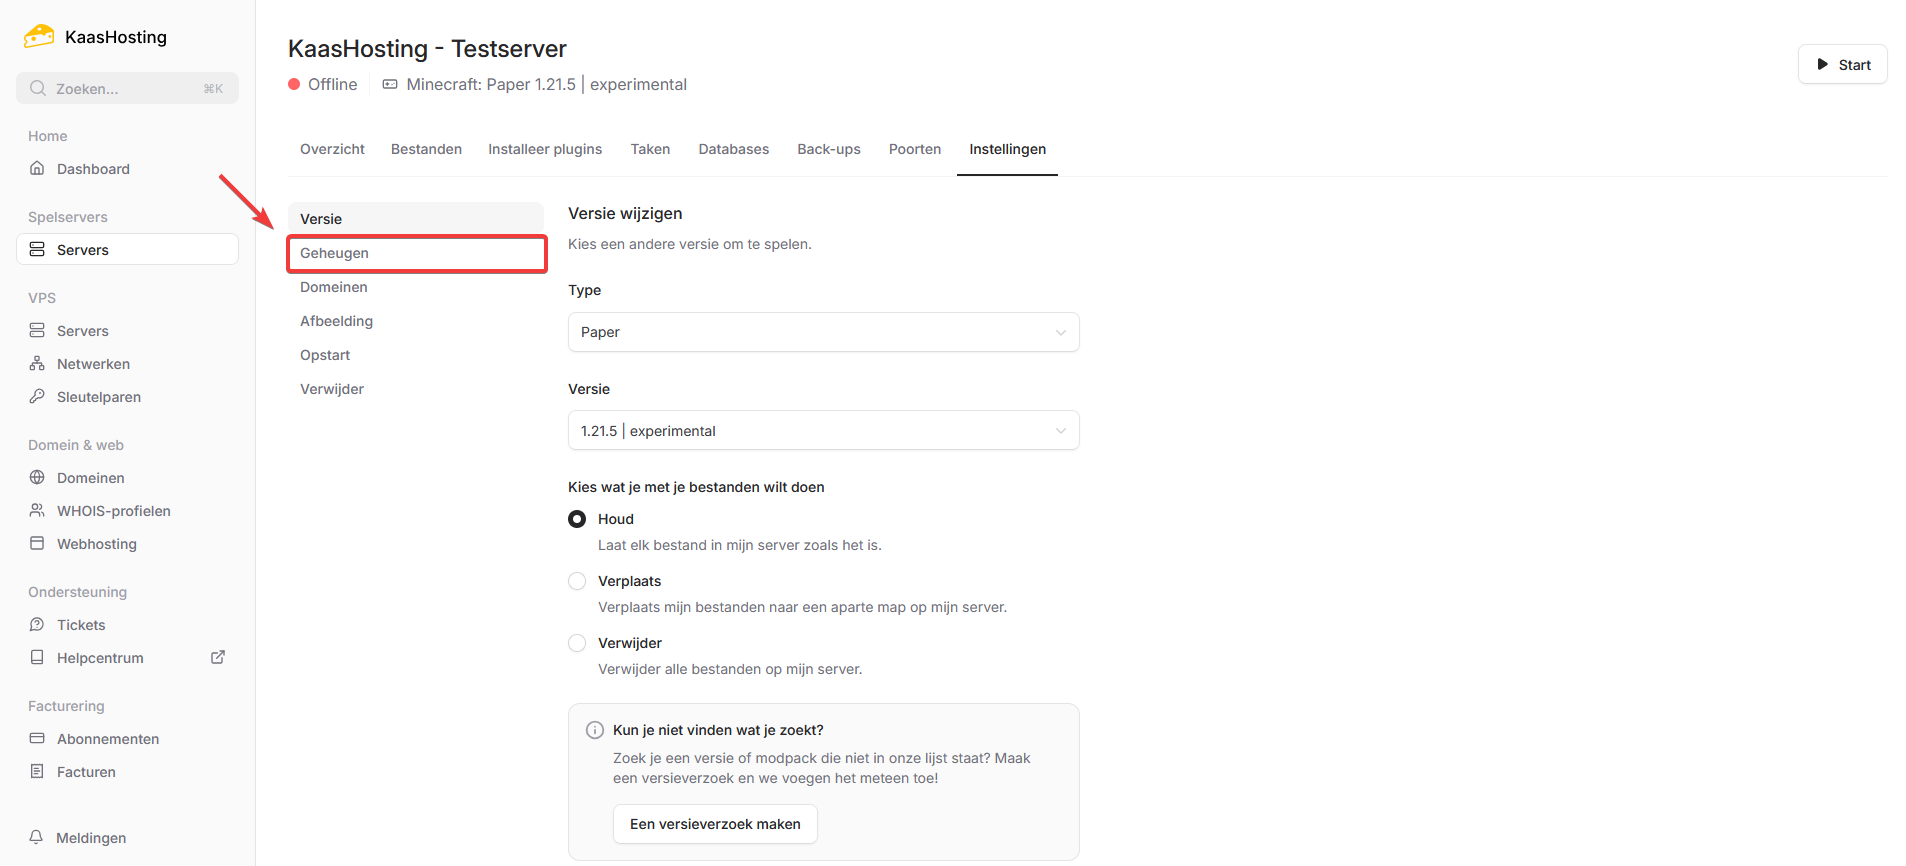
Task: Select the Houd radio option
Action: tap(577, 519)
